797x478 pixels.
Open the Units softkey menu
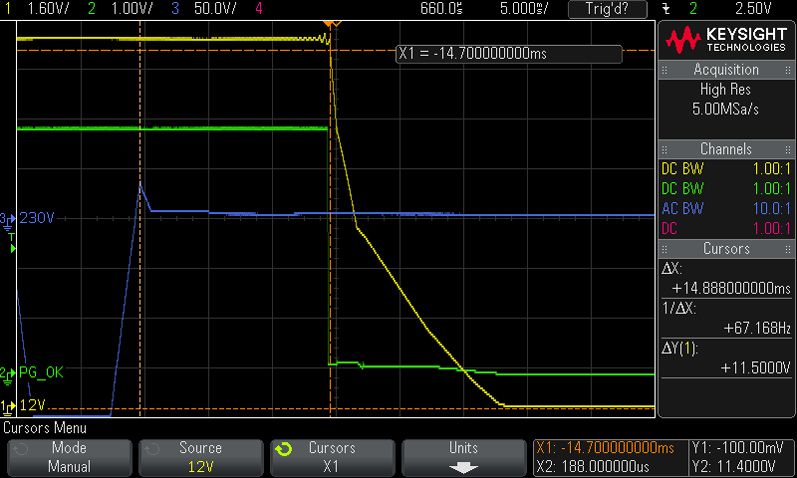[464, 457]
